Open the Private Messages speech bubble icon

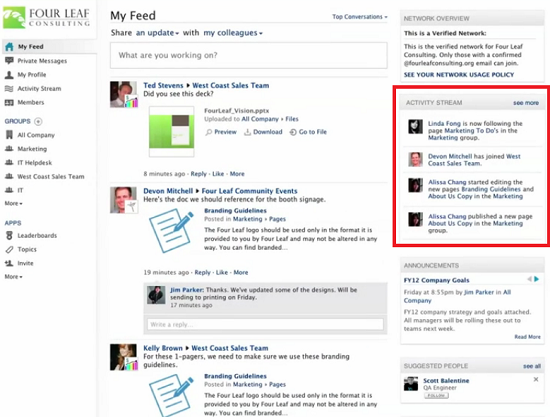coord(9,61)
